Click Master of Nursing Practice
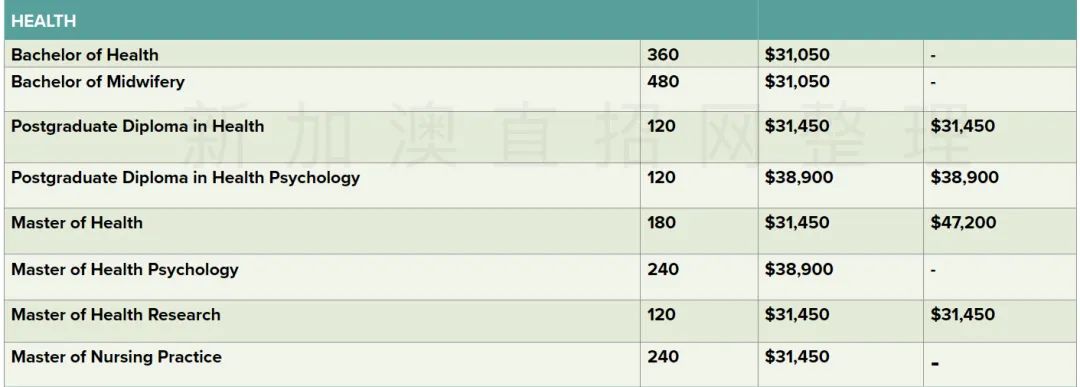Screen dimensions: 1080x387 pos(116,357)
